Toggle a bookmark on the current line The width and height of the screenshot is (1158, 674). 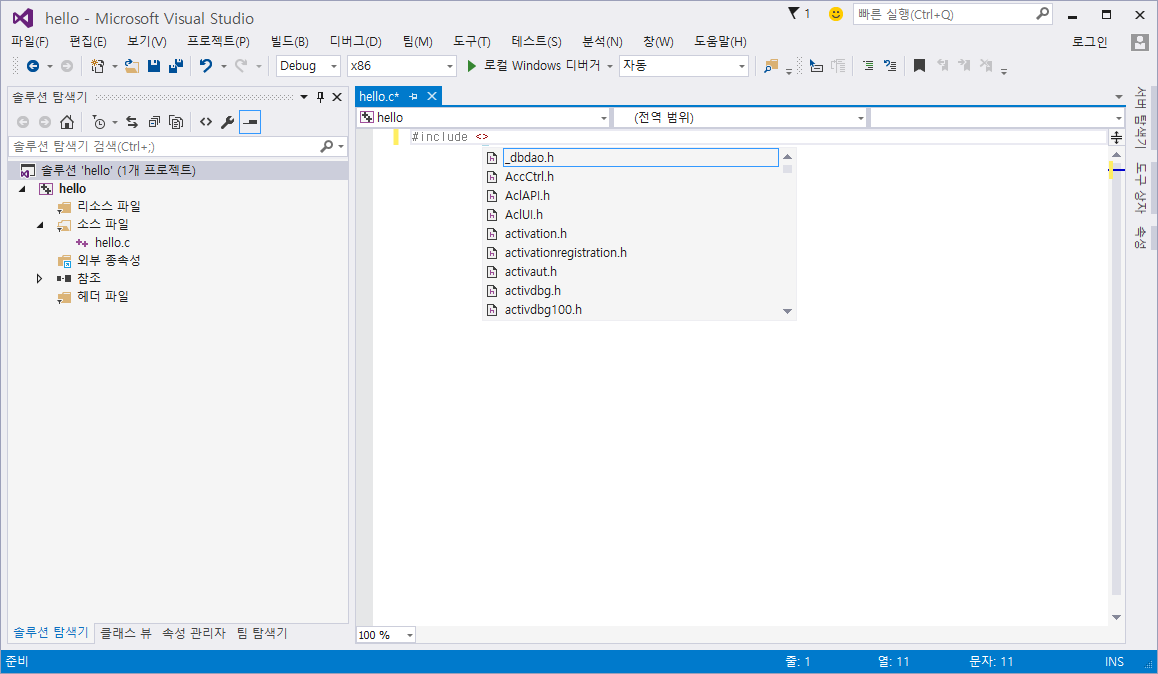pyautogui.click(x=919, y=66)
